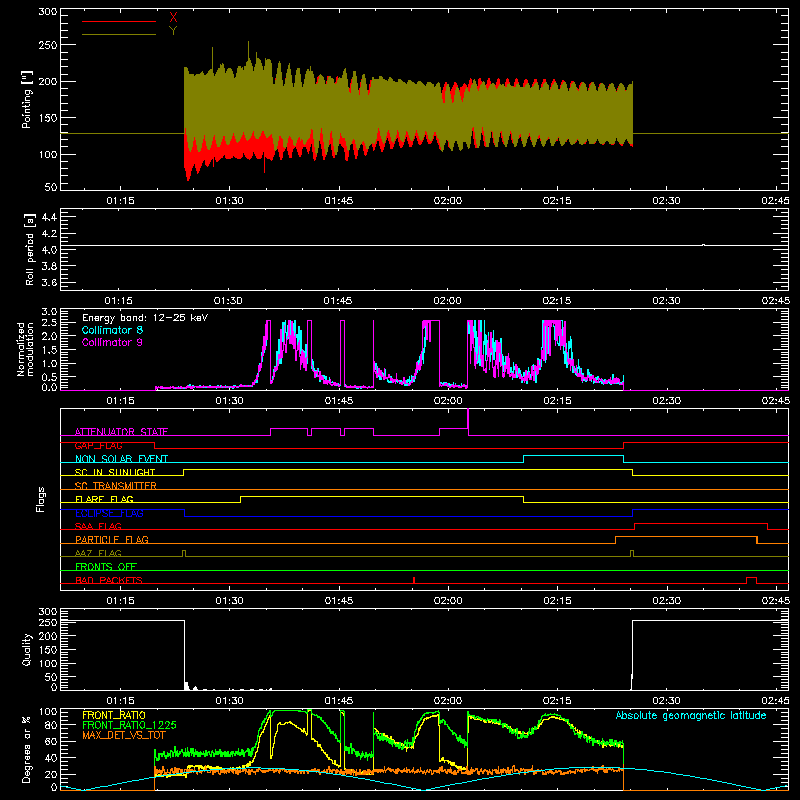Screen dimensions: 800x800
Task: Click the 01:30 tick under Flags plot
Action: (230, 601)
